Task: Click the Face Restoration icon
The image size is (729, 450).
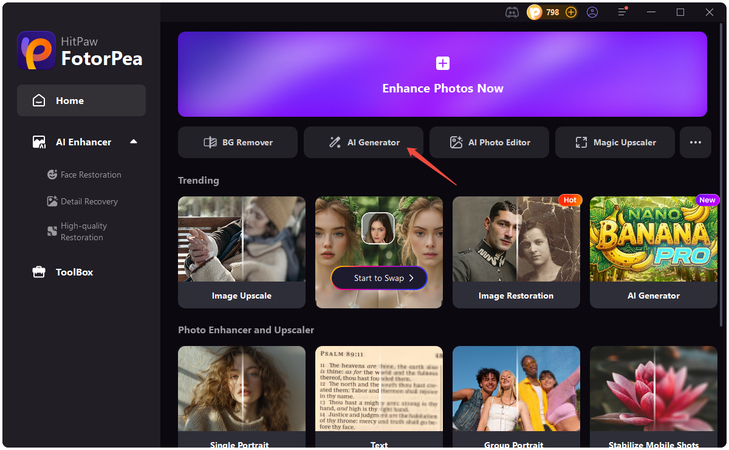Action: 52,174
